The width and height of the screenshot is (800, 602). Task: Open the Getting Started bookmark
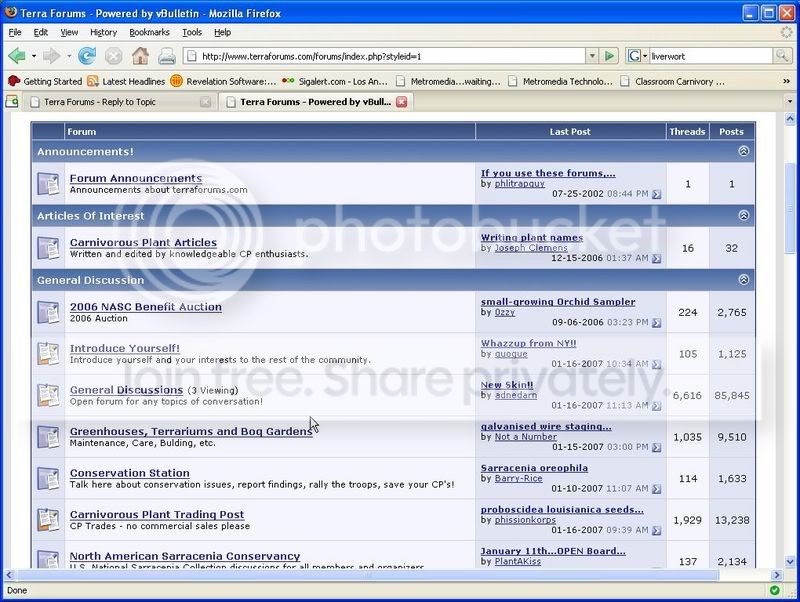(45, 81)
